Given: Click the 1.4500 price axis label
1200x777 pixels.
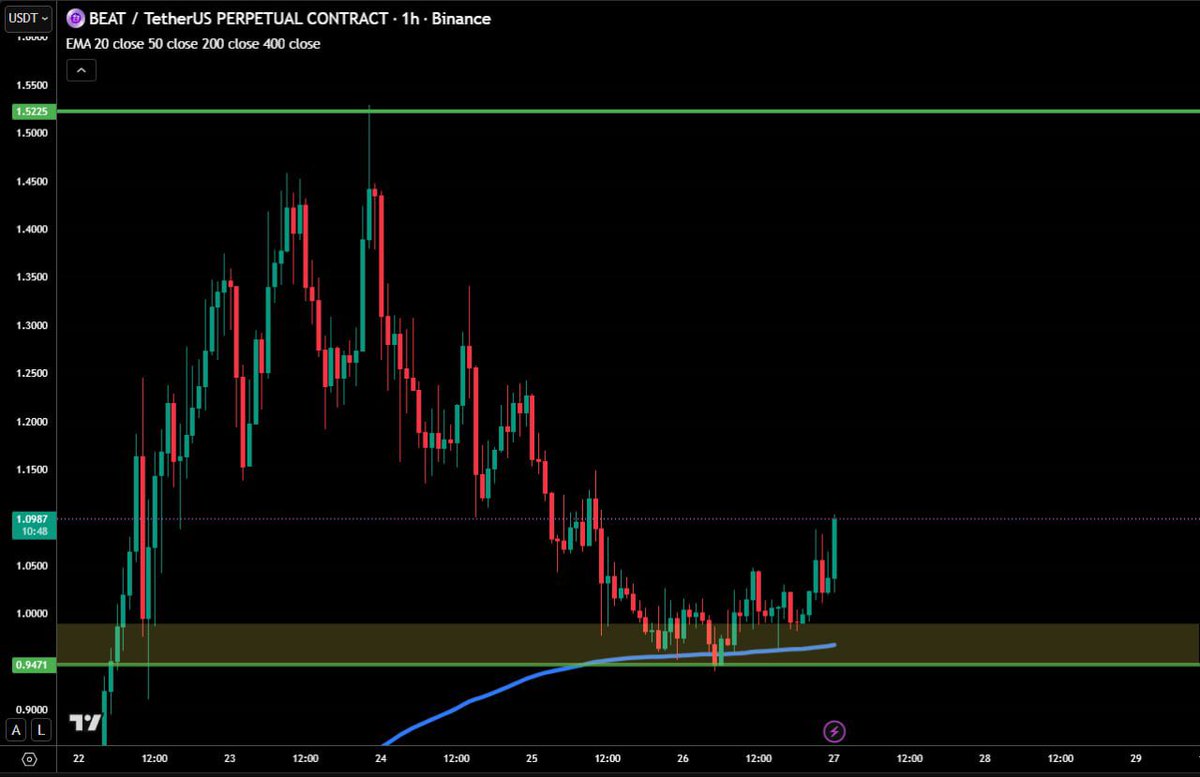Looking at the screenshot, I should point(33,182).
